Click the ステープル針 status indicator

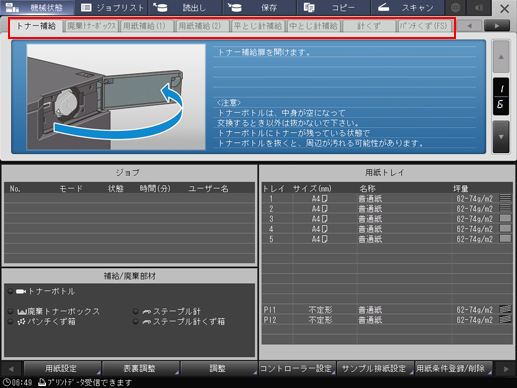[136, 312]
